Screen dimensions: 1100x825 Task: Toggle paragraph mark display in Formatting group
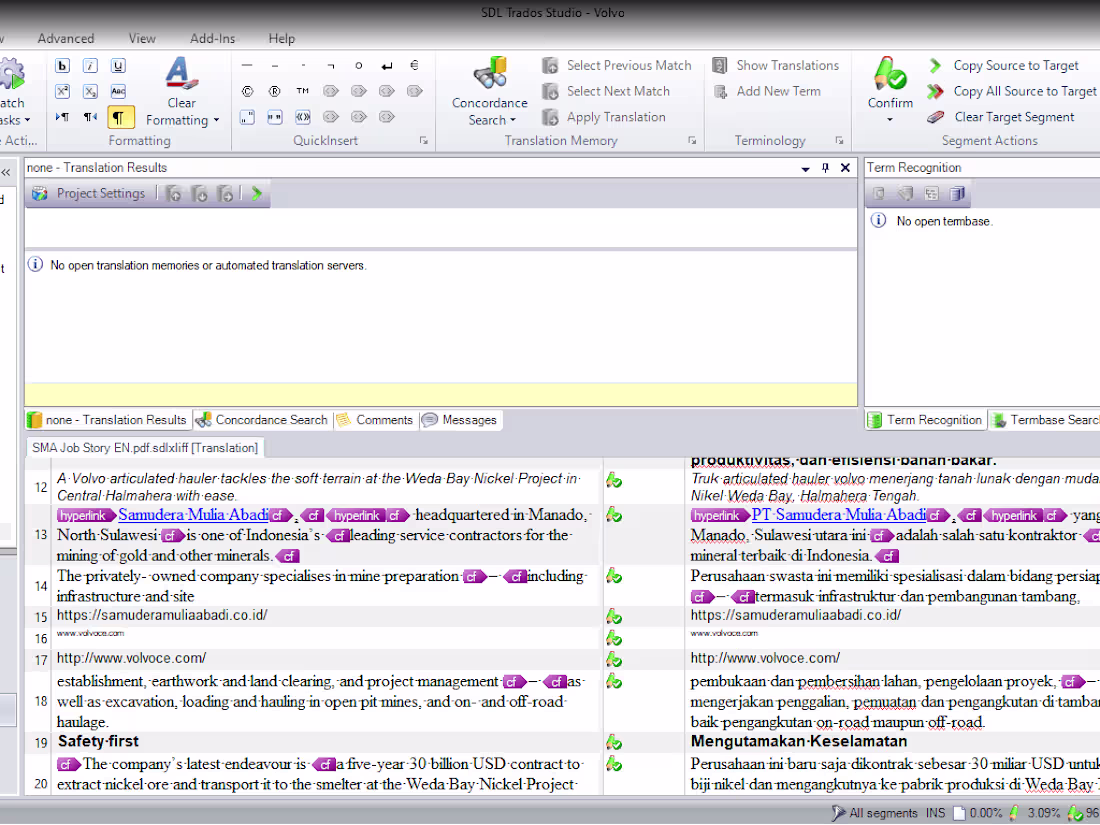tap(120, 117)
